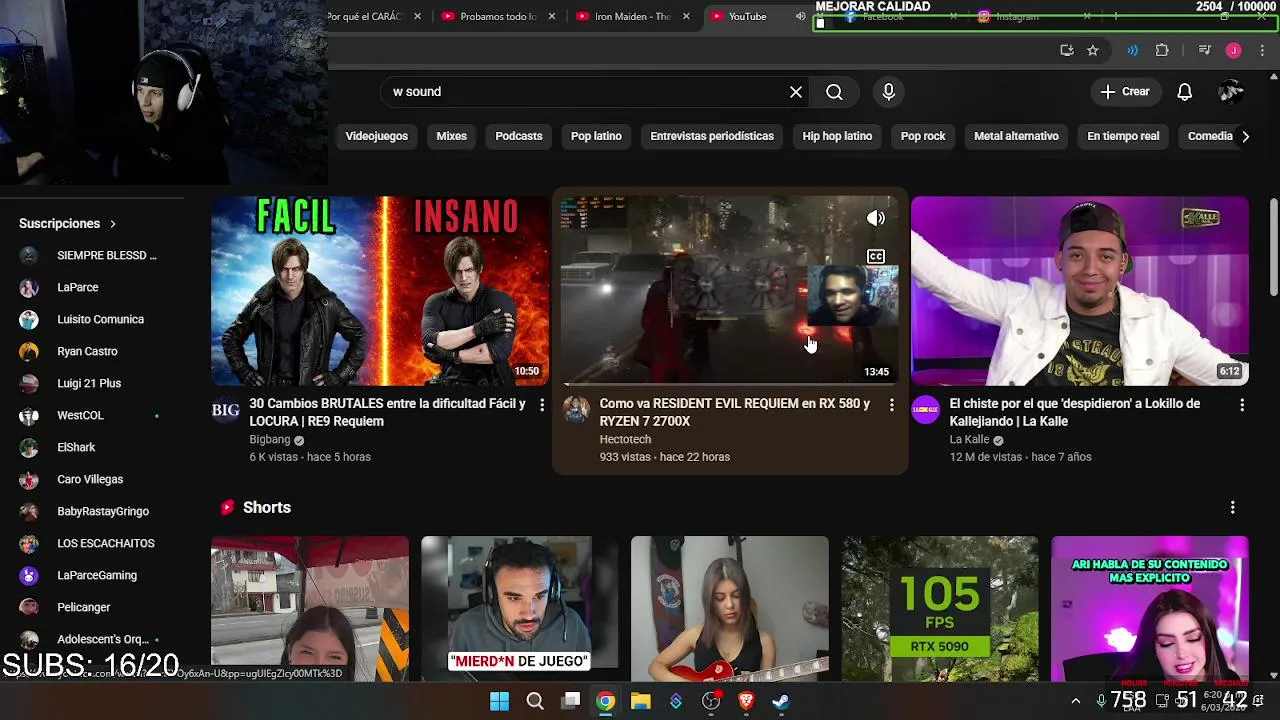Open the Chrome profile avatar 'J'
The height and width of the screenshot is (720, 1280).
point(1234,51)
